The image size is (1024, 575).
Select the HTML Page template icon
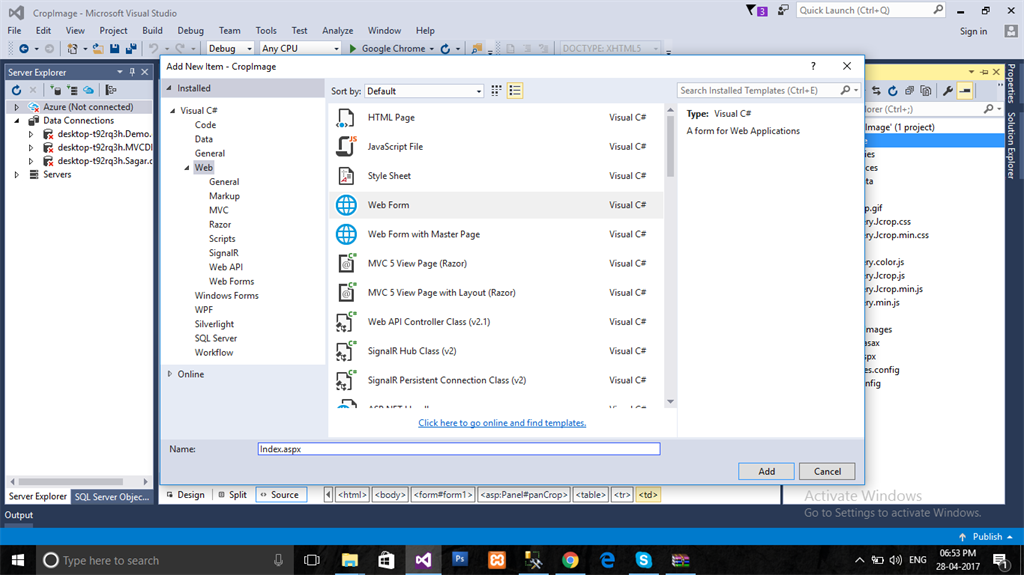tap(346, 118)
